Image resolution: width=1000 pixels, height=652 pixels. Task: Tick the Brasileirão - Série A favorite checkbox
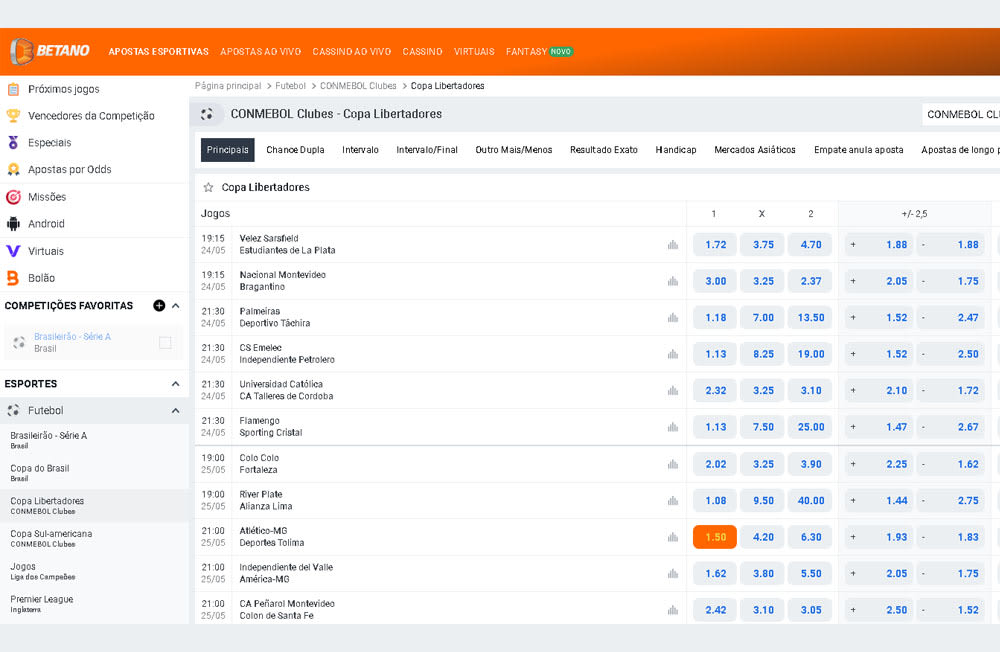pos(165,343)
